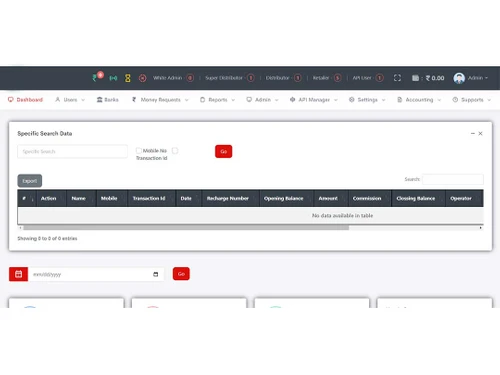Open the API User count link
This screenshot has height=375, width=500.
(x=368, y=78)
